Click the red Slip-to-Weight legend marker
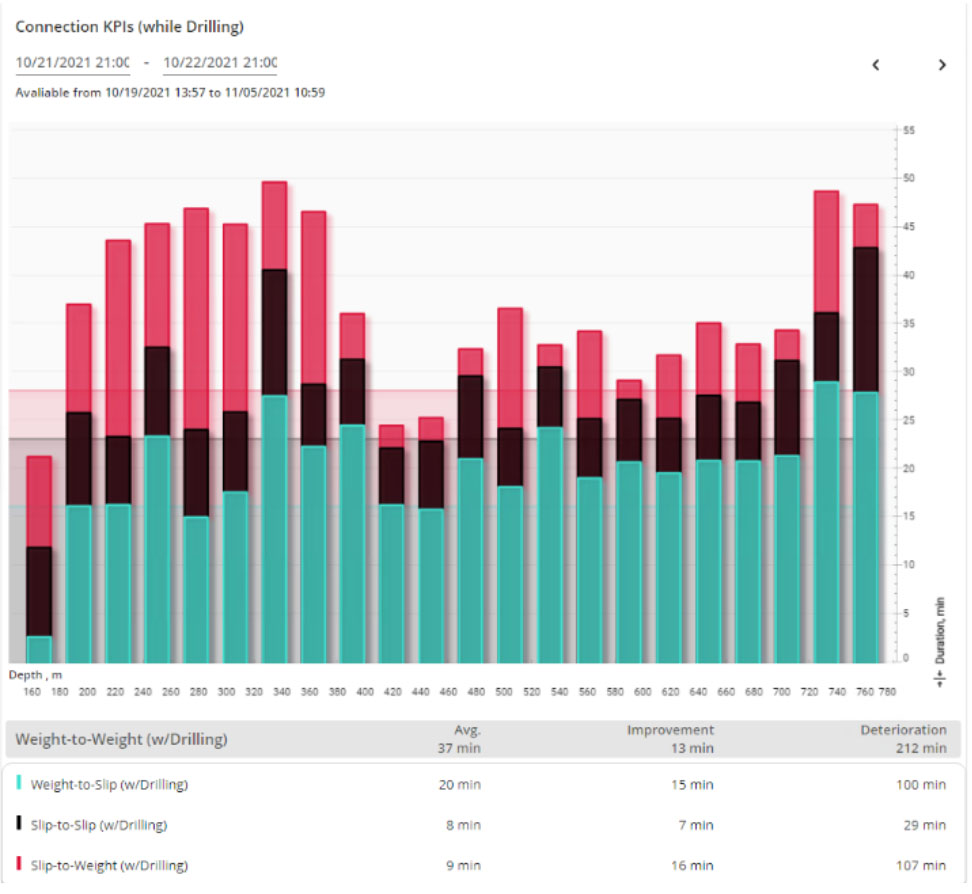The image size is (972, 894). click(20, 865)
